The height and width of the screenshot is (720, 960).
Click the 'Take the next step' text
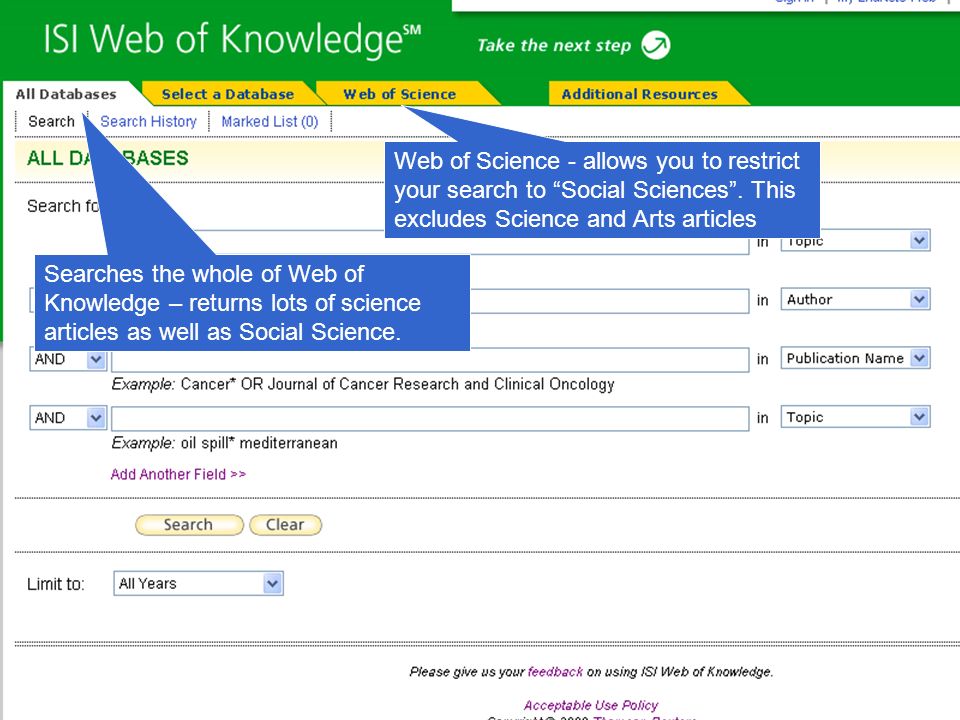(x=554, y=45)
